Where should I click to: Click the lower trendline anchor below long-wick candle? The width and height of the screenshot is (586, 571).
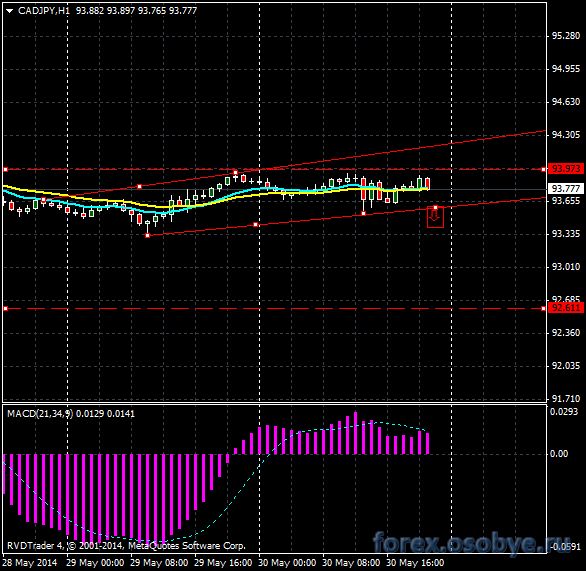coord(364,213)
